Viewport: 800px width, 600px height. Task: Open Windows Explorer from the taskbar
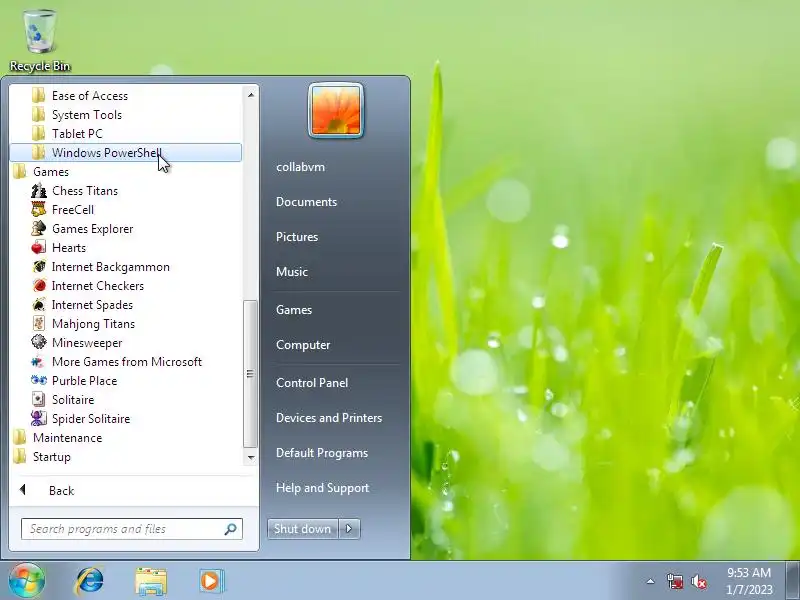coord(151,581)
